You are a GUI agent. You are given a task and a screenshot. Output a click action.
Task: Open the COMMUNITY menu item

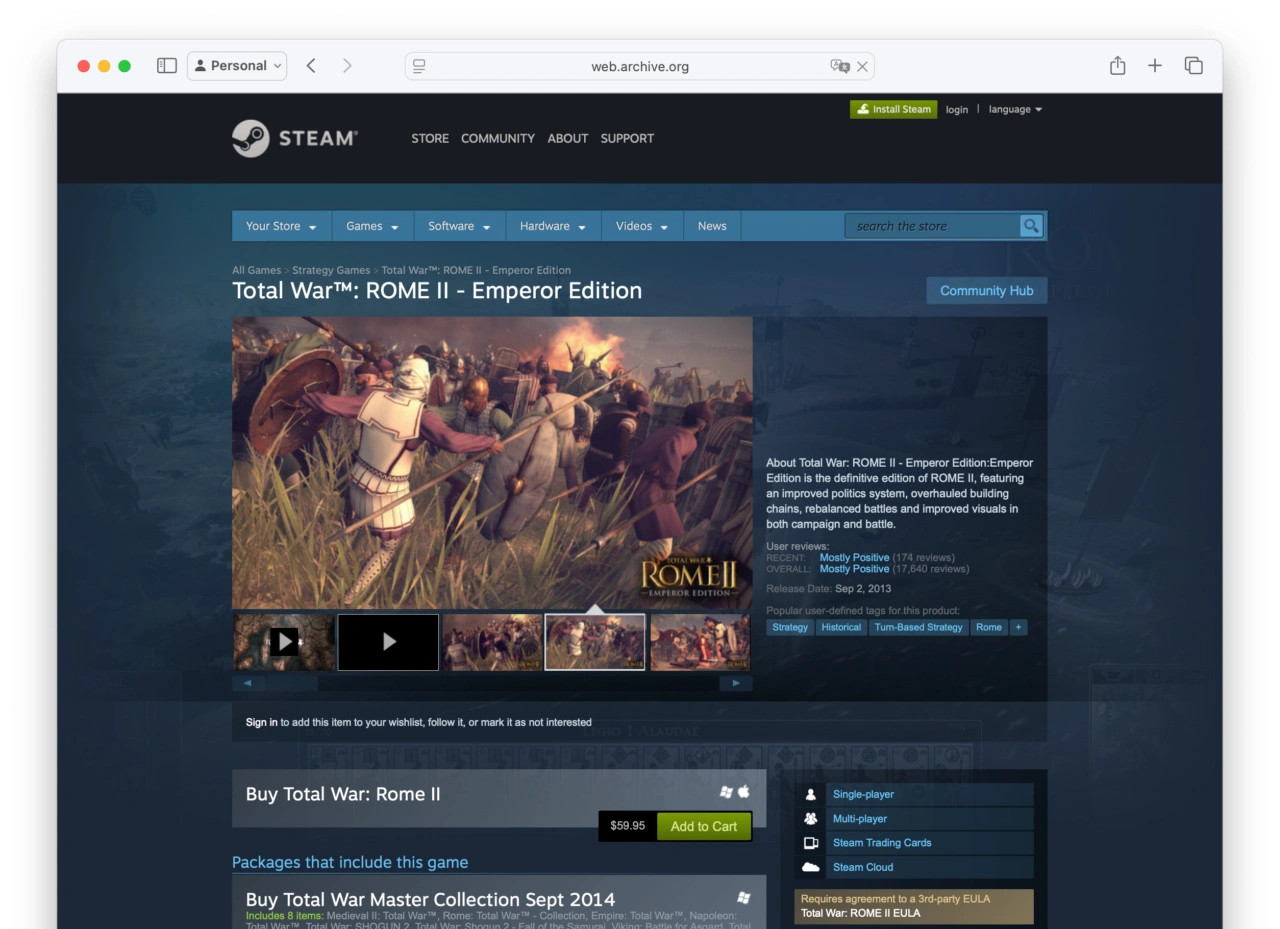(497, 138)
